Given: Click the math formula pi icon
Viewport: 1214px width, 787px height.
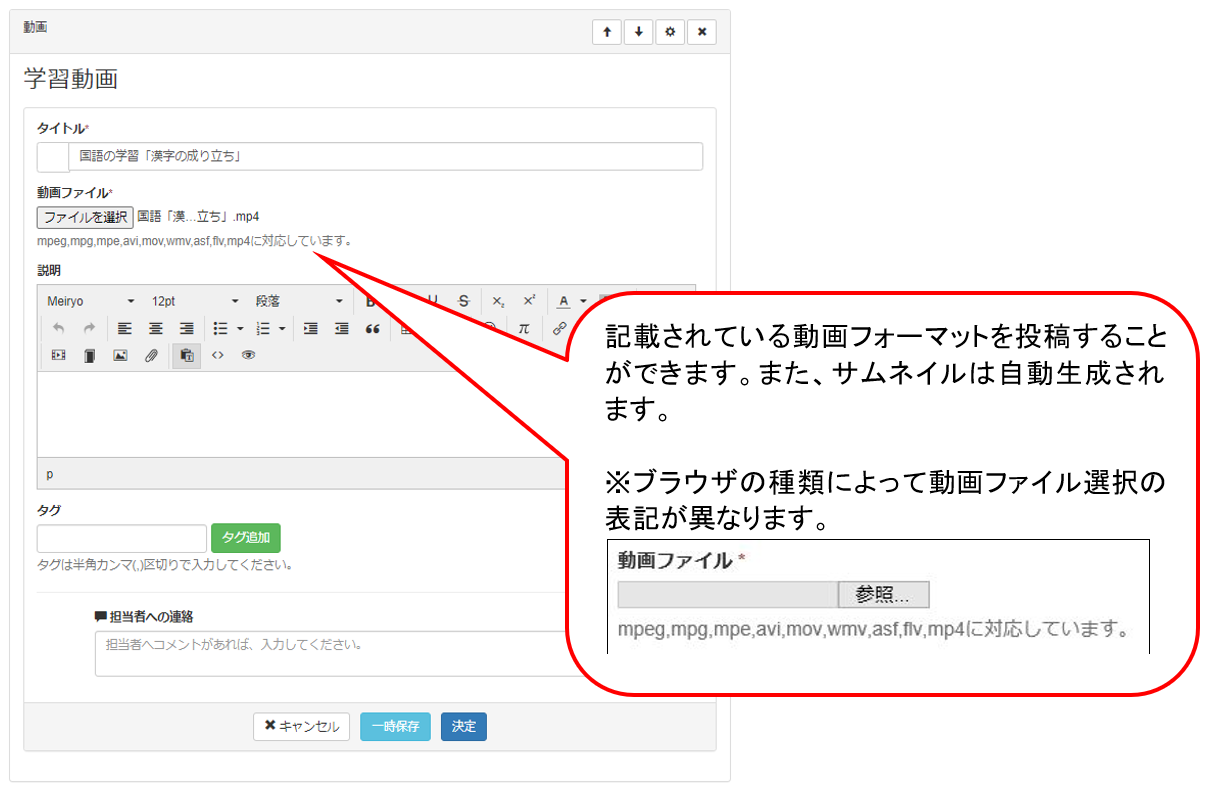Looking at the screenshot, I should (x=523, y=328).
